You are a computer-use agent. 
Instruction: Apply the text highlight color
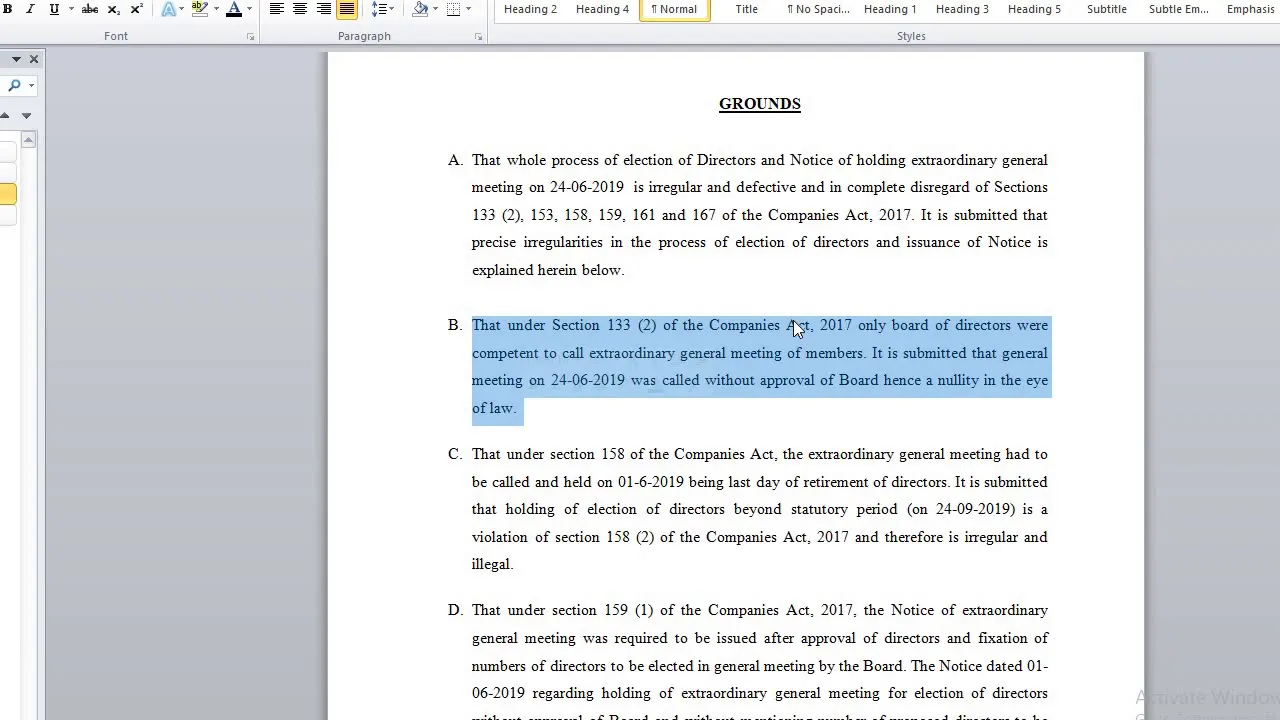click(x=199, y=9)
